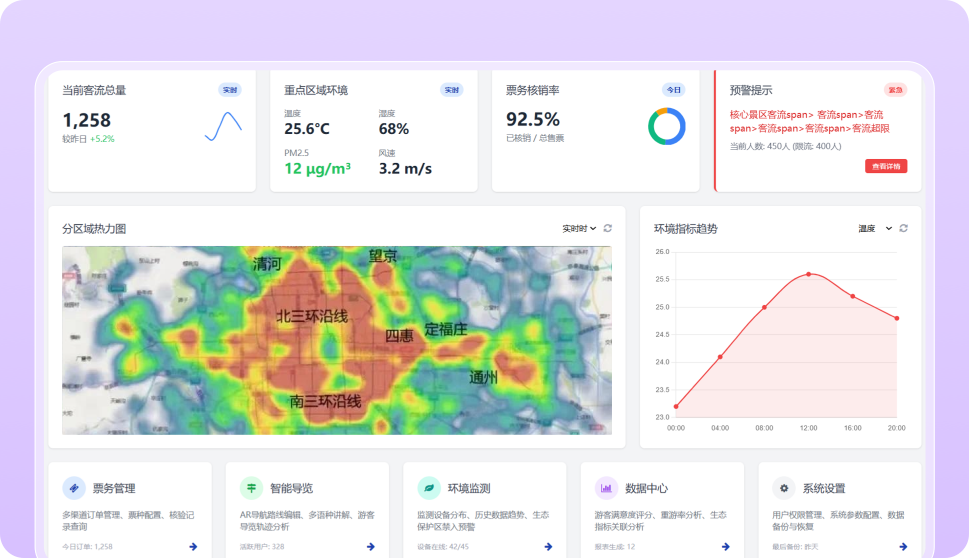Click the 紧急 badge on 预警提示
The height and width of the screenshot is (558, 969).
895,90
